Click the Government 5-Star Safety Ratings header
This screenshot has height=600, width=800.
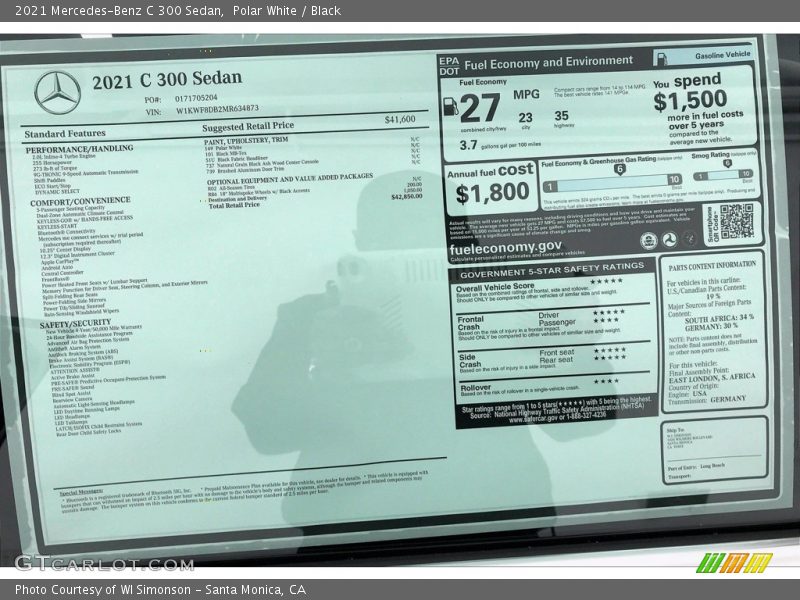pos(553,267)
